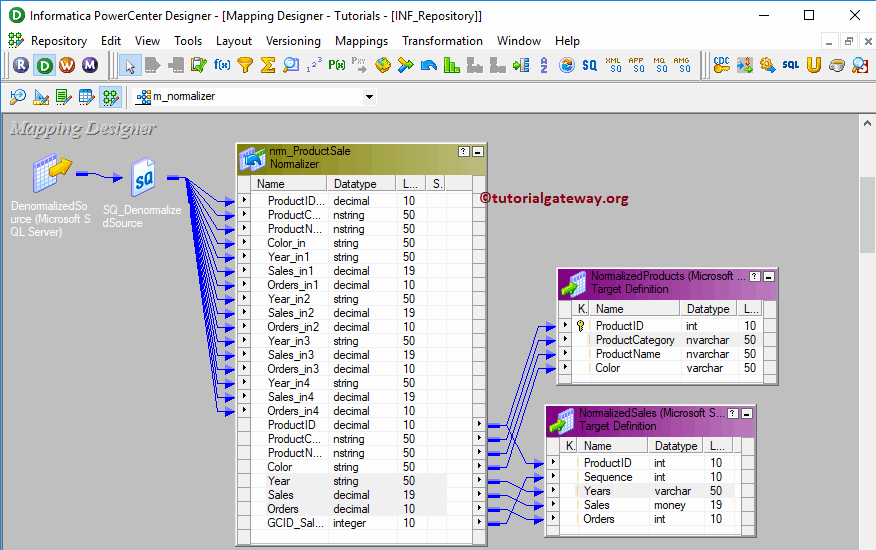Open the Repository menu
Screen dimensions: 876x550
click(59, 41)
